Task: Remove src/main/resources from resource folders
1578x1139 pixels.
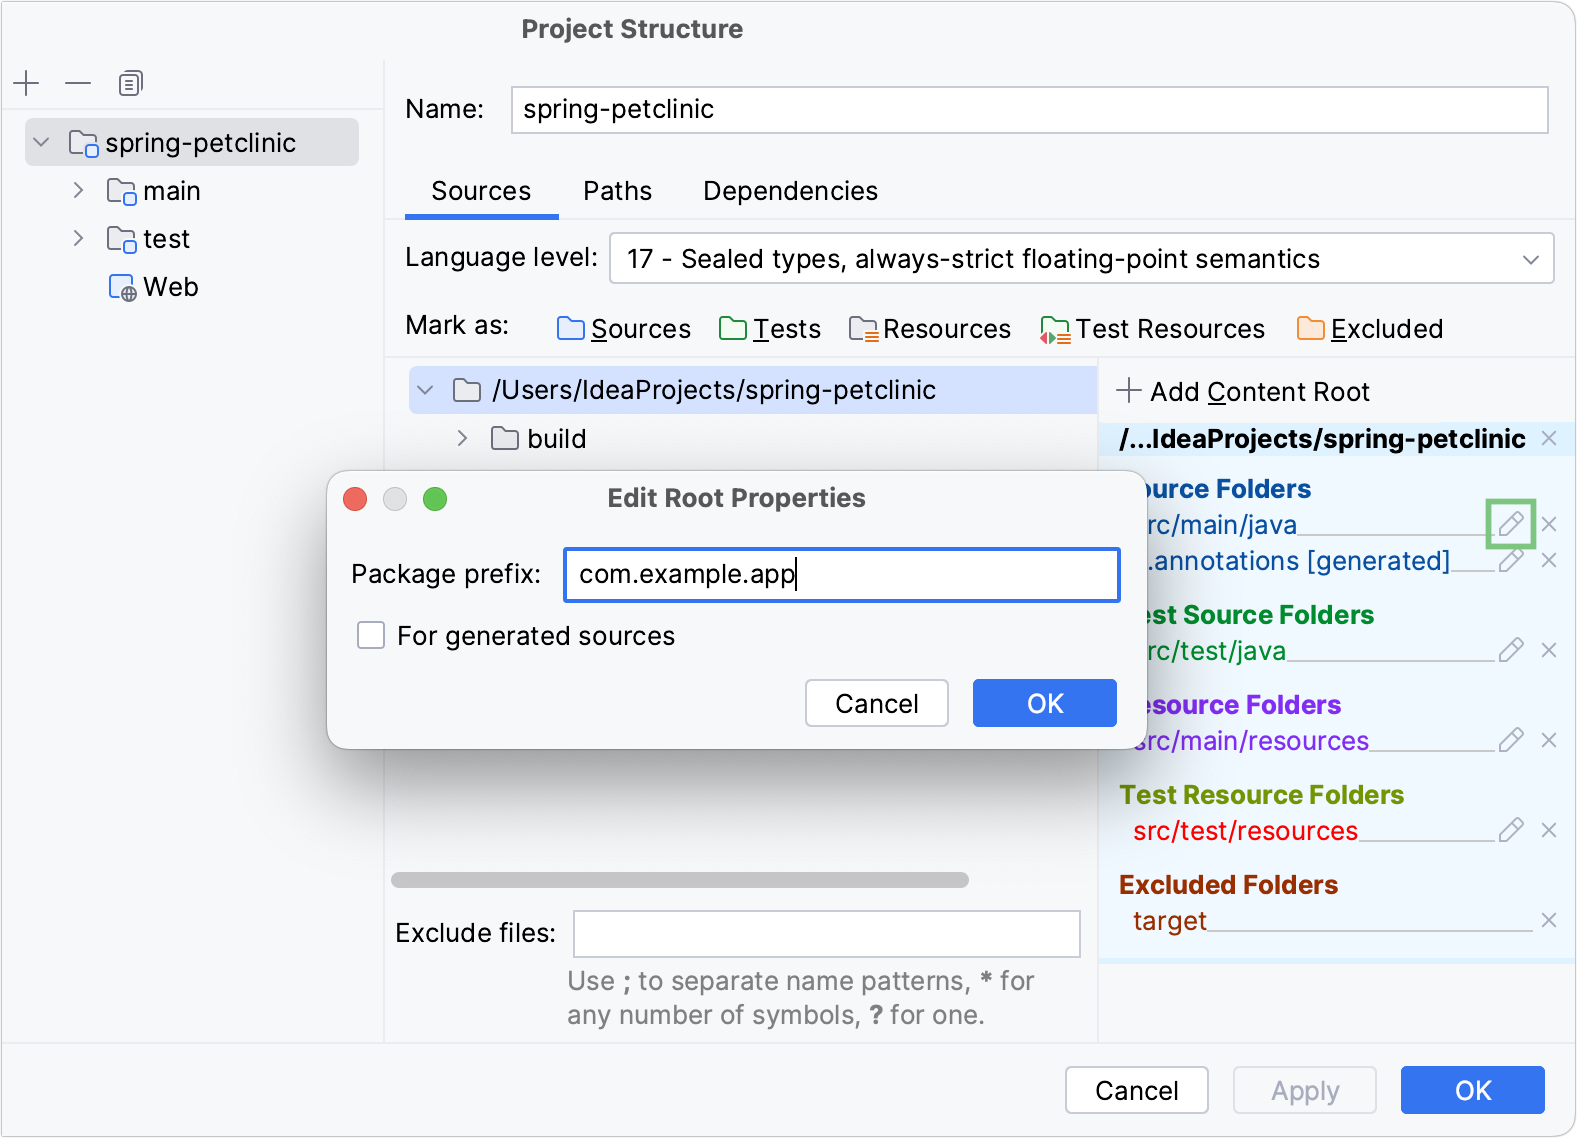Action: 1549,740
